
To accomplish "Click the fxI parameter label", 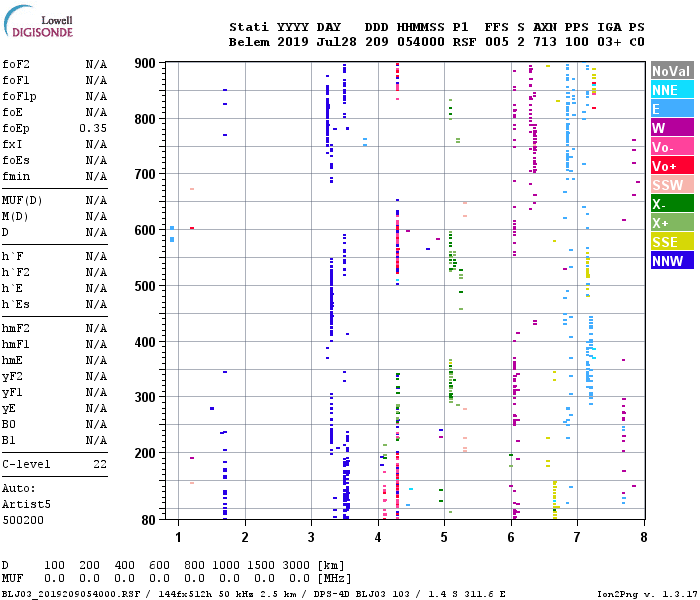I will pyautogui.click(x=12, y=144).
